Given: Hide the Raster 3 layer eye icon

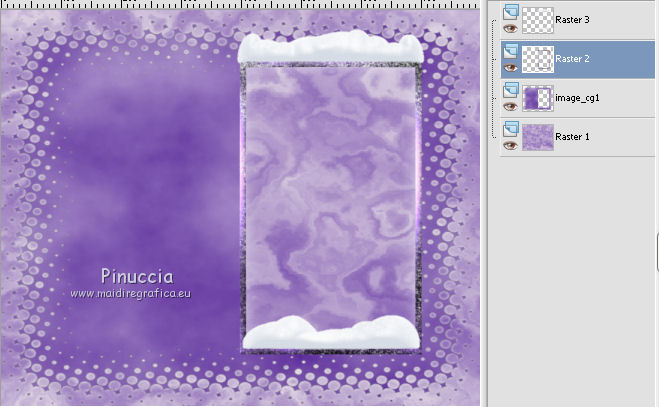Looking at the screenshot, I should pyautogui.click(x=510, y=29).
